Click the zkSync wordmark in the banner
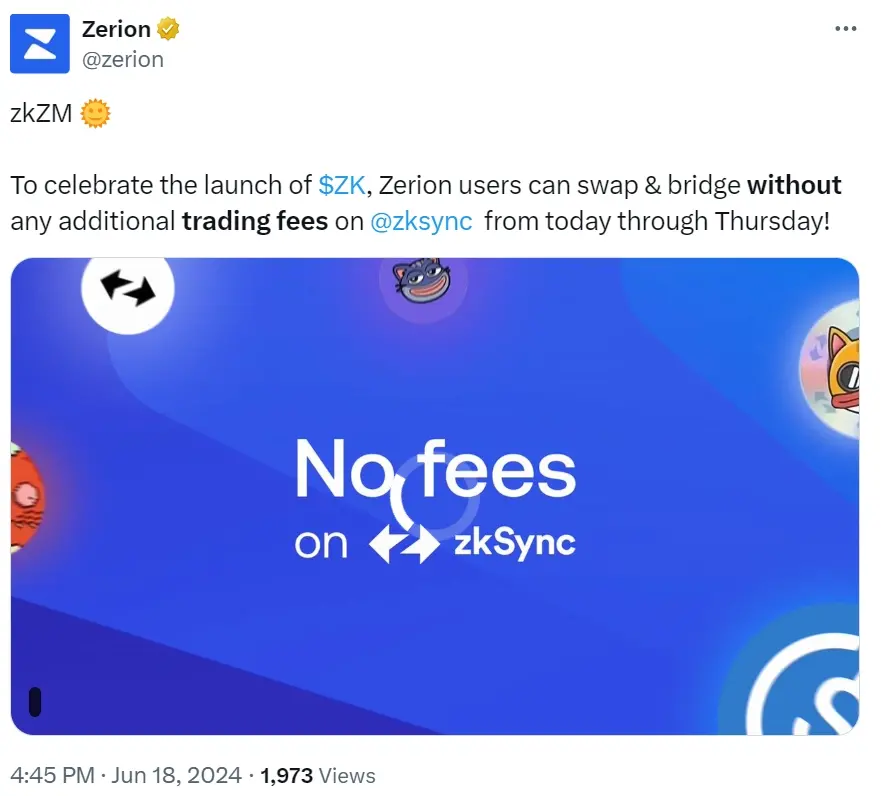The image size is (881, 796). tap(517, 543)
